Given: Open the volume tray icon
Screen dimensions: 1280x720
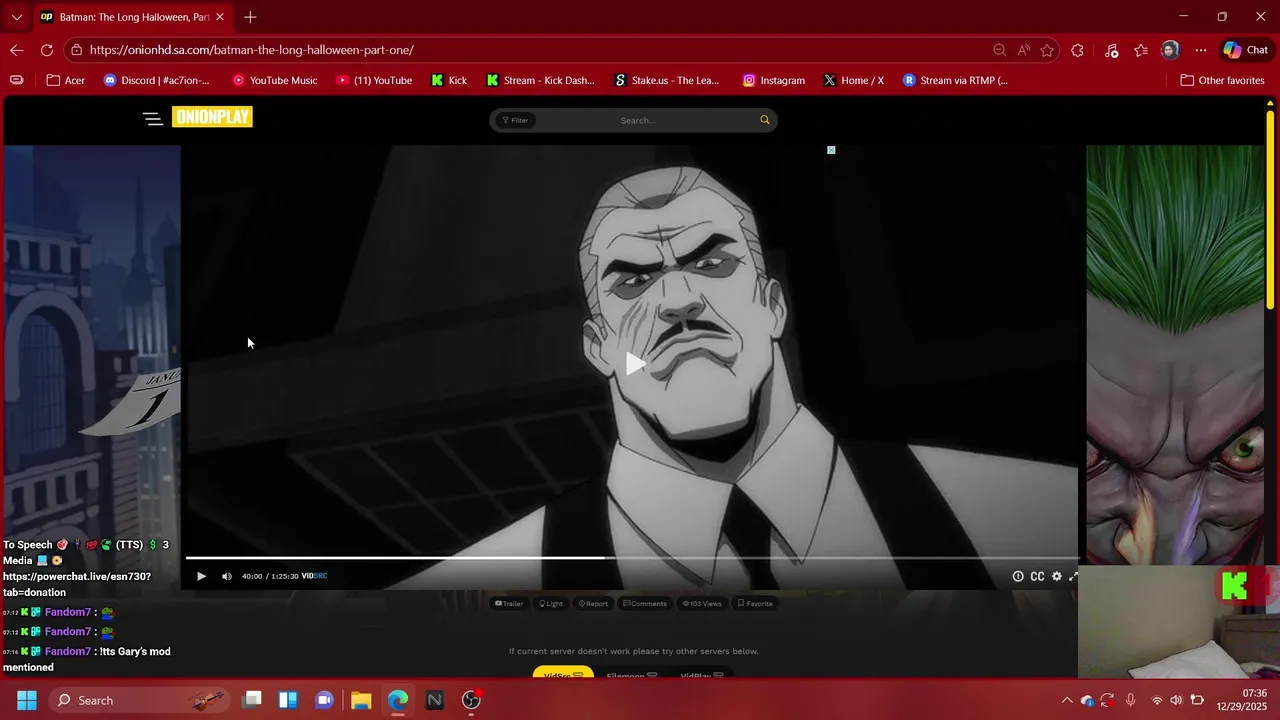Looking at the screenshot, I should click(1177, 700).
